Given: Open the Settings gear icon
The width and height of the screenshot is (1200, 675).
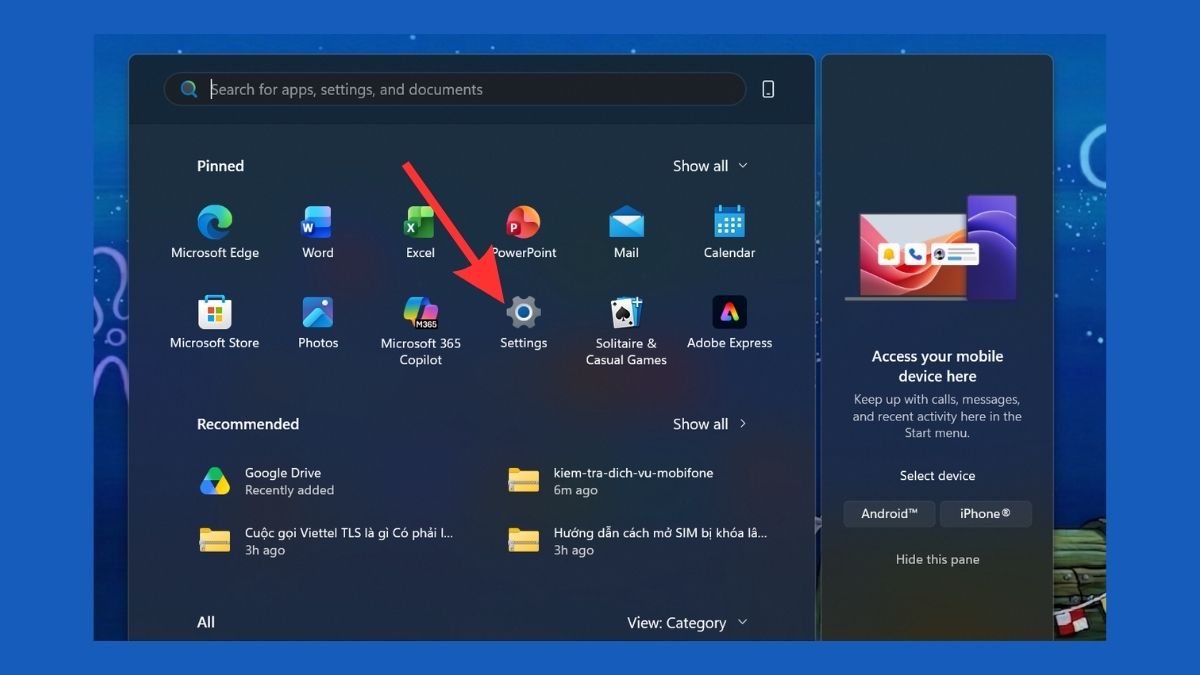Looking at the screenshot, I should (523, 312).
